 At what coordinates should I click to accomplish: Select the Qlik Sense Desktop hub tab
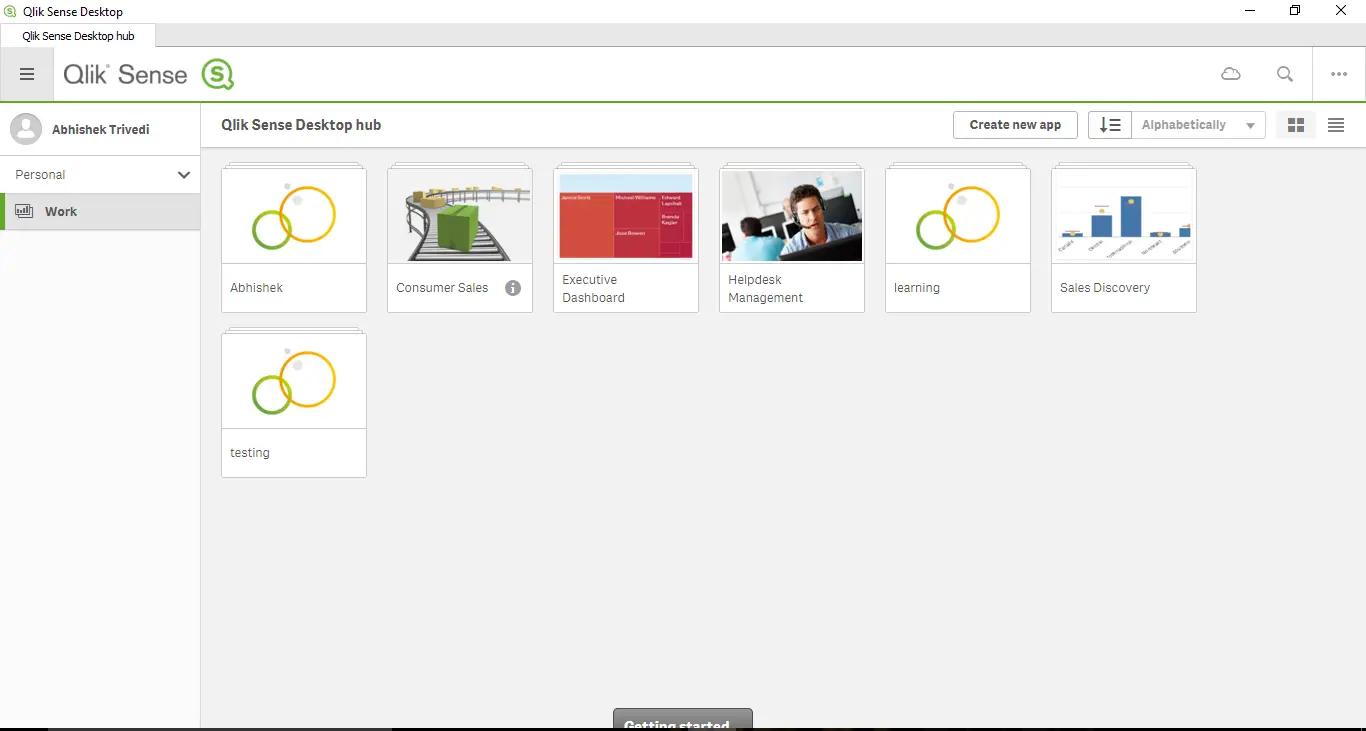[78, 36]
